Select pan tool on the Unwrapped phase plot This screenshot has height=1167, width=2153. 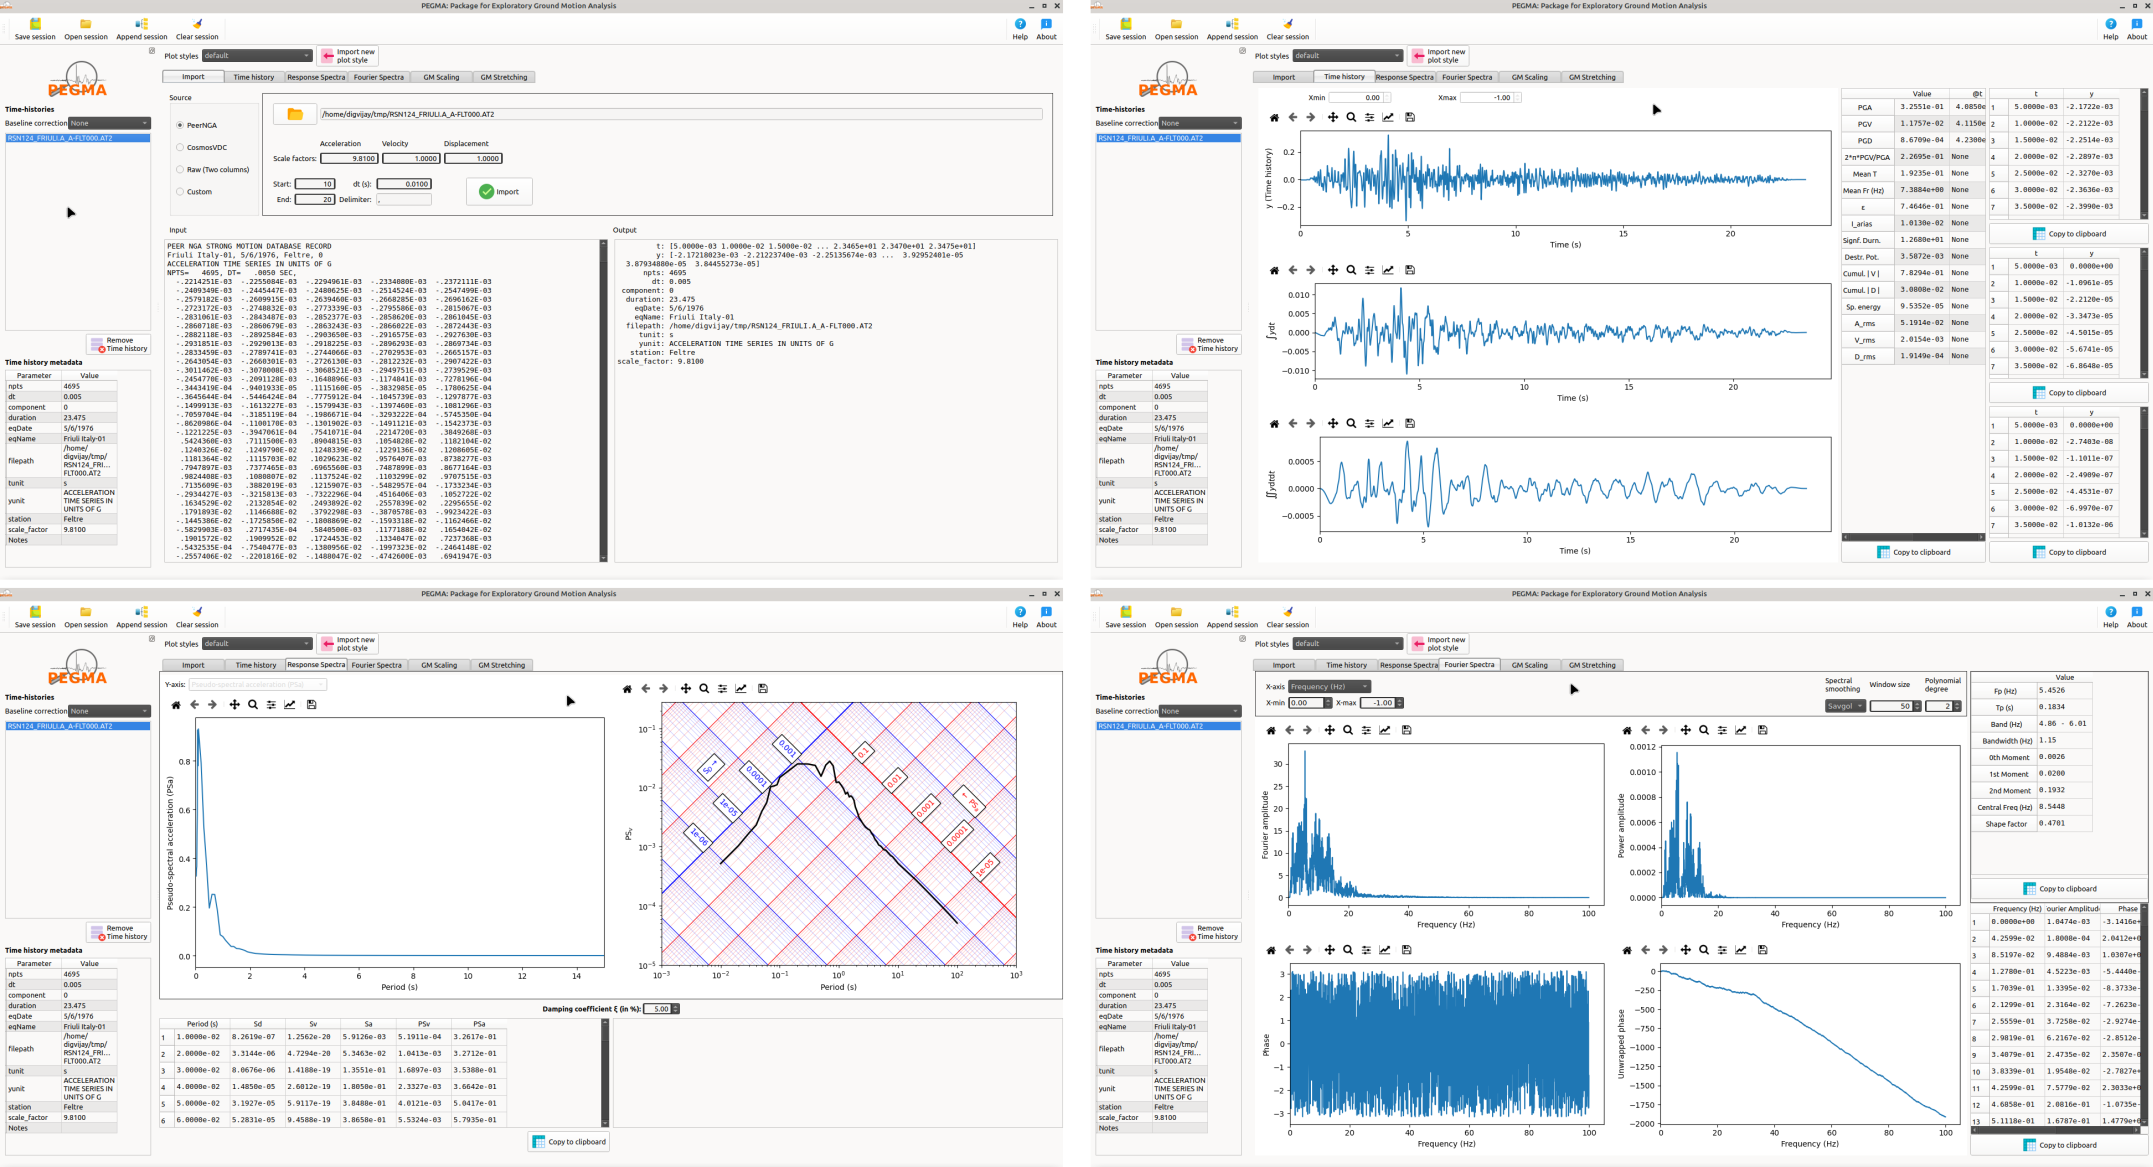(x=1686, y=950)
